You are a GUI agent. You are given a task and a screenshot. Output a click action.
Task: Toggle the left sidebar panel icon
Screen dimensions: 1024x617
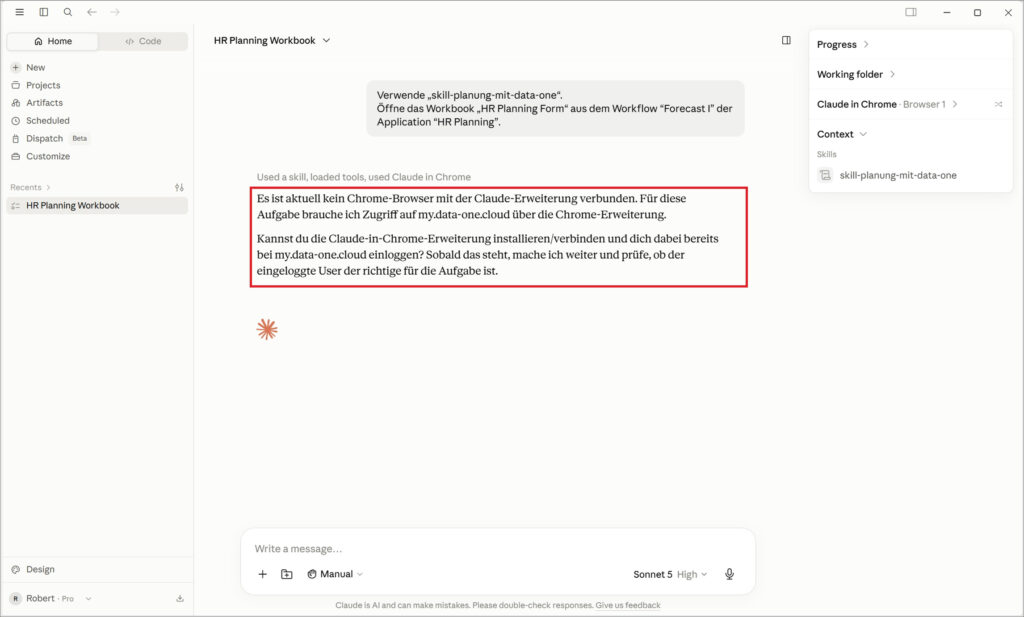(44, 12)
